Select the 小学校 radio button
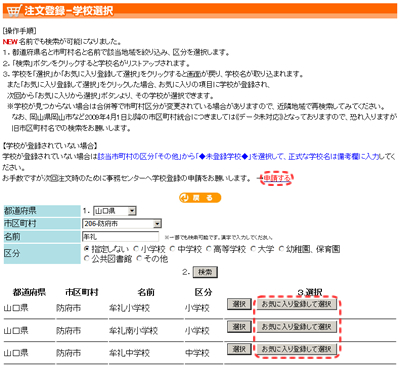This screenshot has width=400, height=370. point(136,249)
